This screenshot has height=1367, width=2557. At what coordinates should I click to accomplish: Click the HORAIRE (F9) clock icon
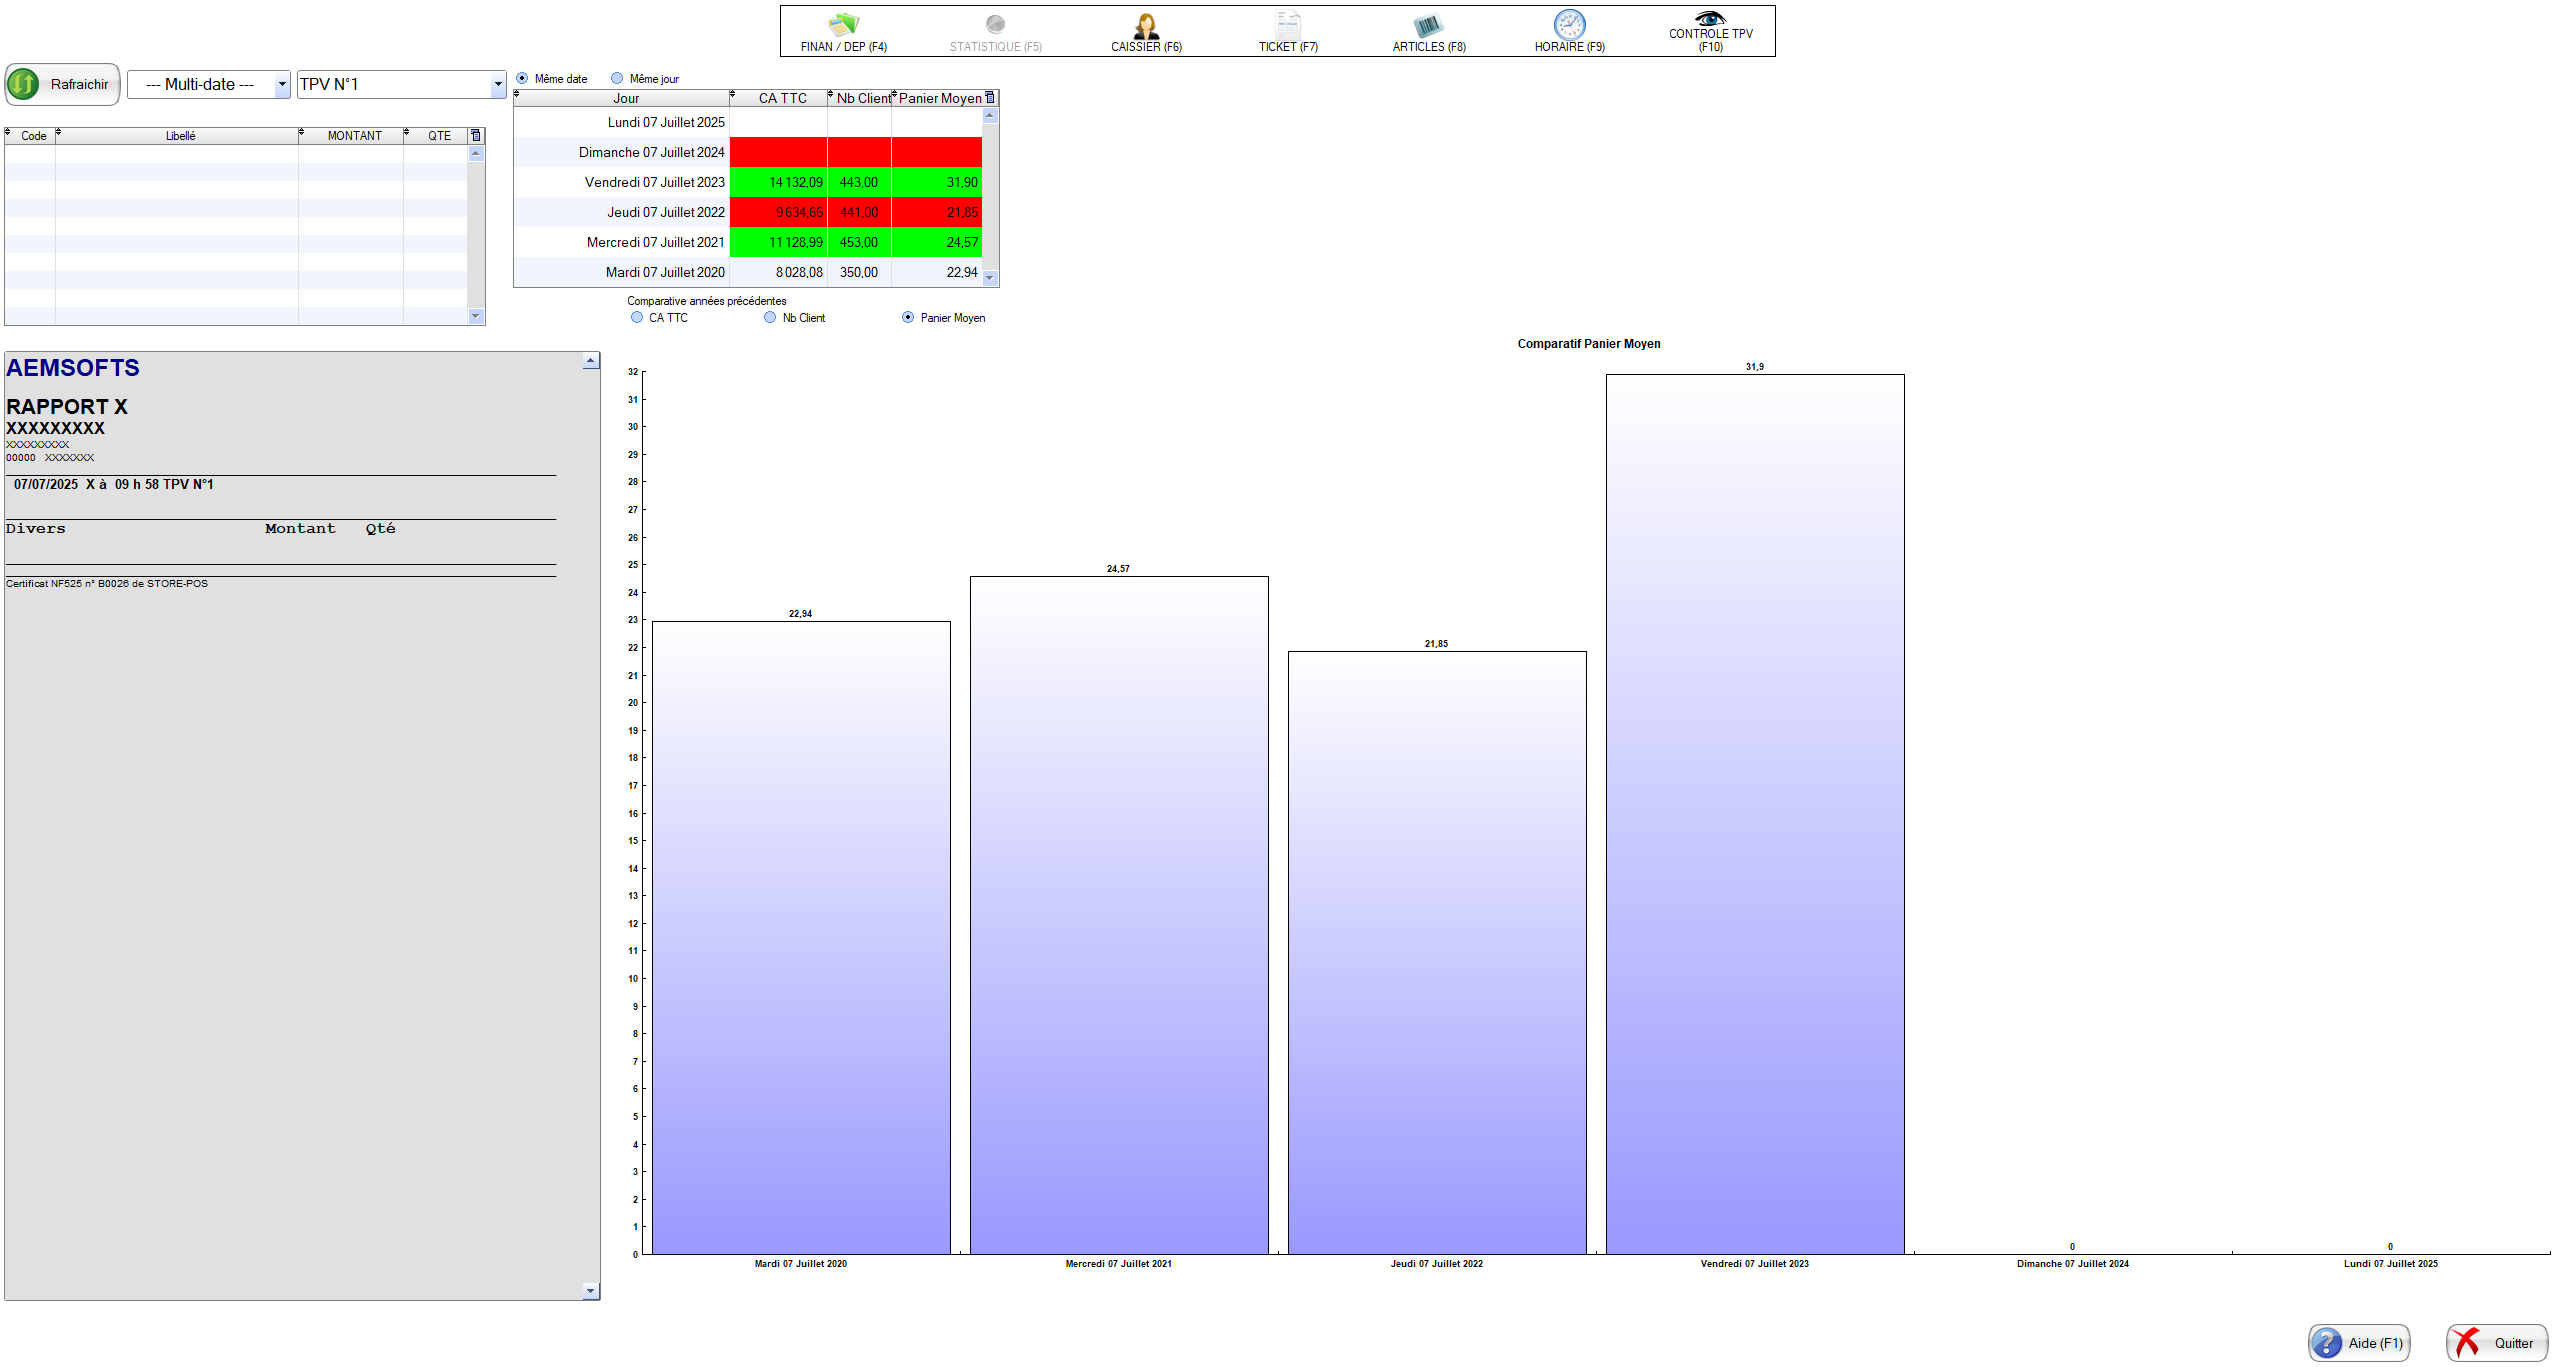point(1569,25)
